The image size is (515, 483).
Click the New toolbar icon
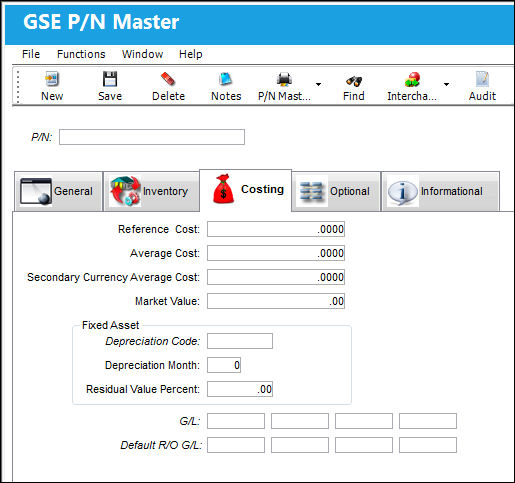click(x=52, y=79)
